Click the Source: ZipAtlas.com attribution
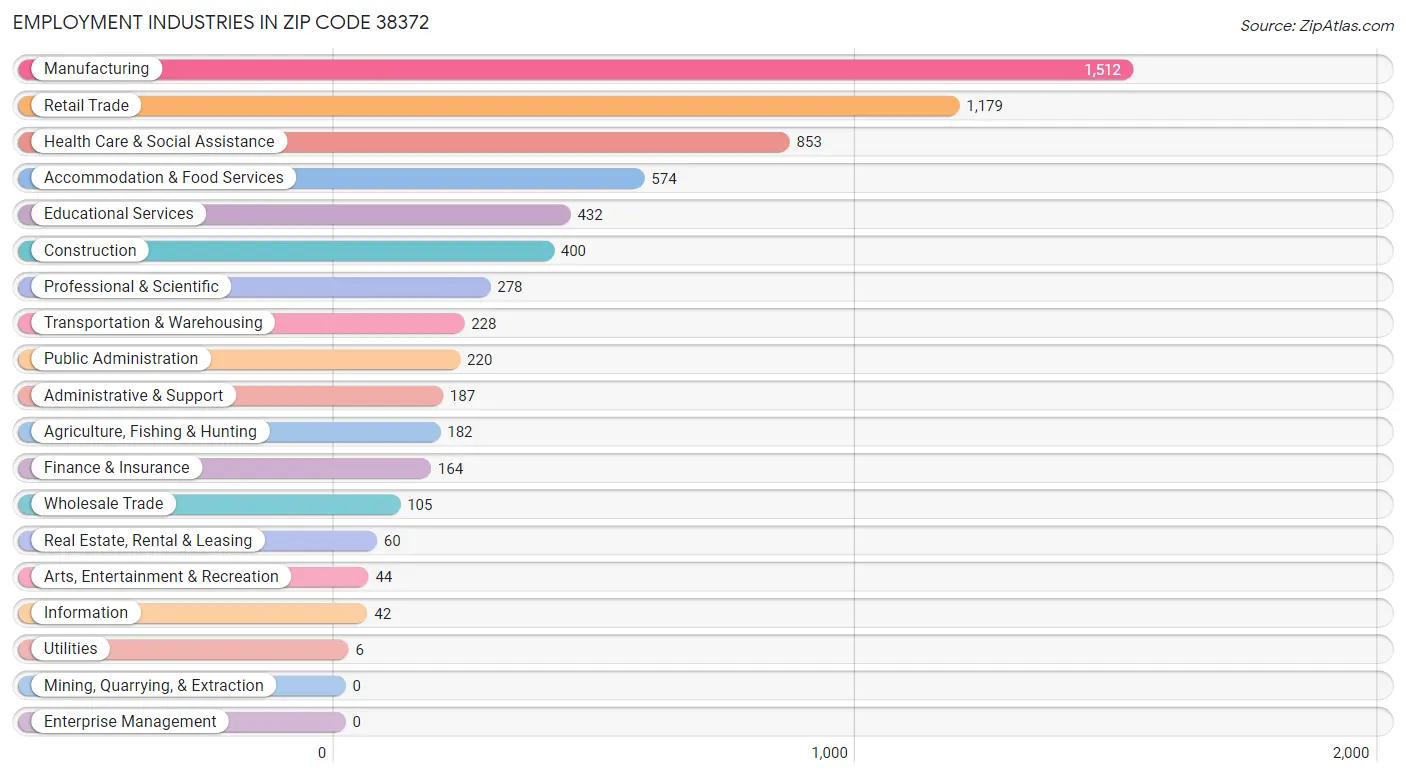This screenshot has height=776, width=1406. tap(1317, 26)
